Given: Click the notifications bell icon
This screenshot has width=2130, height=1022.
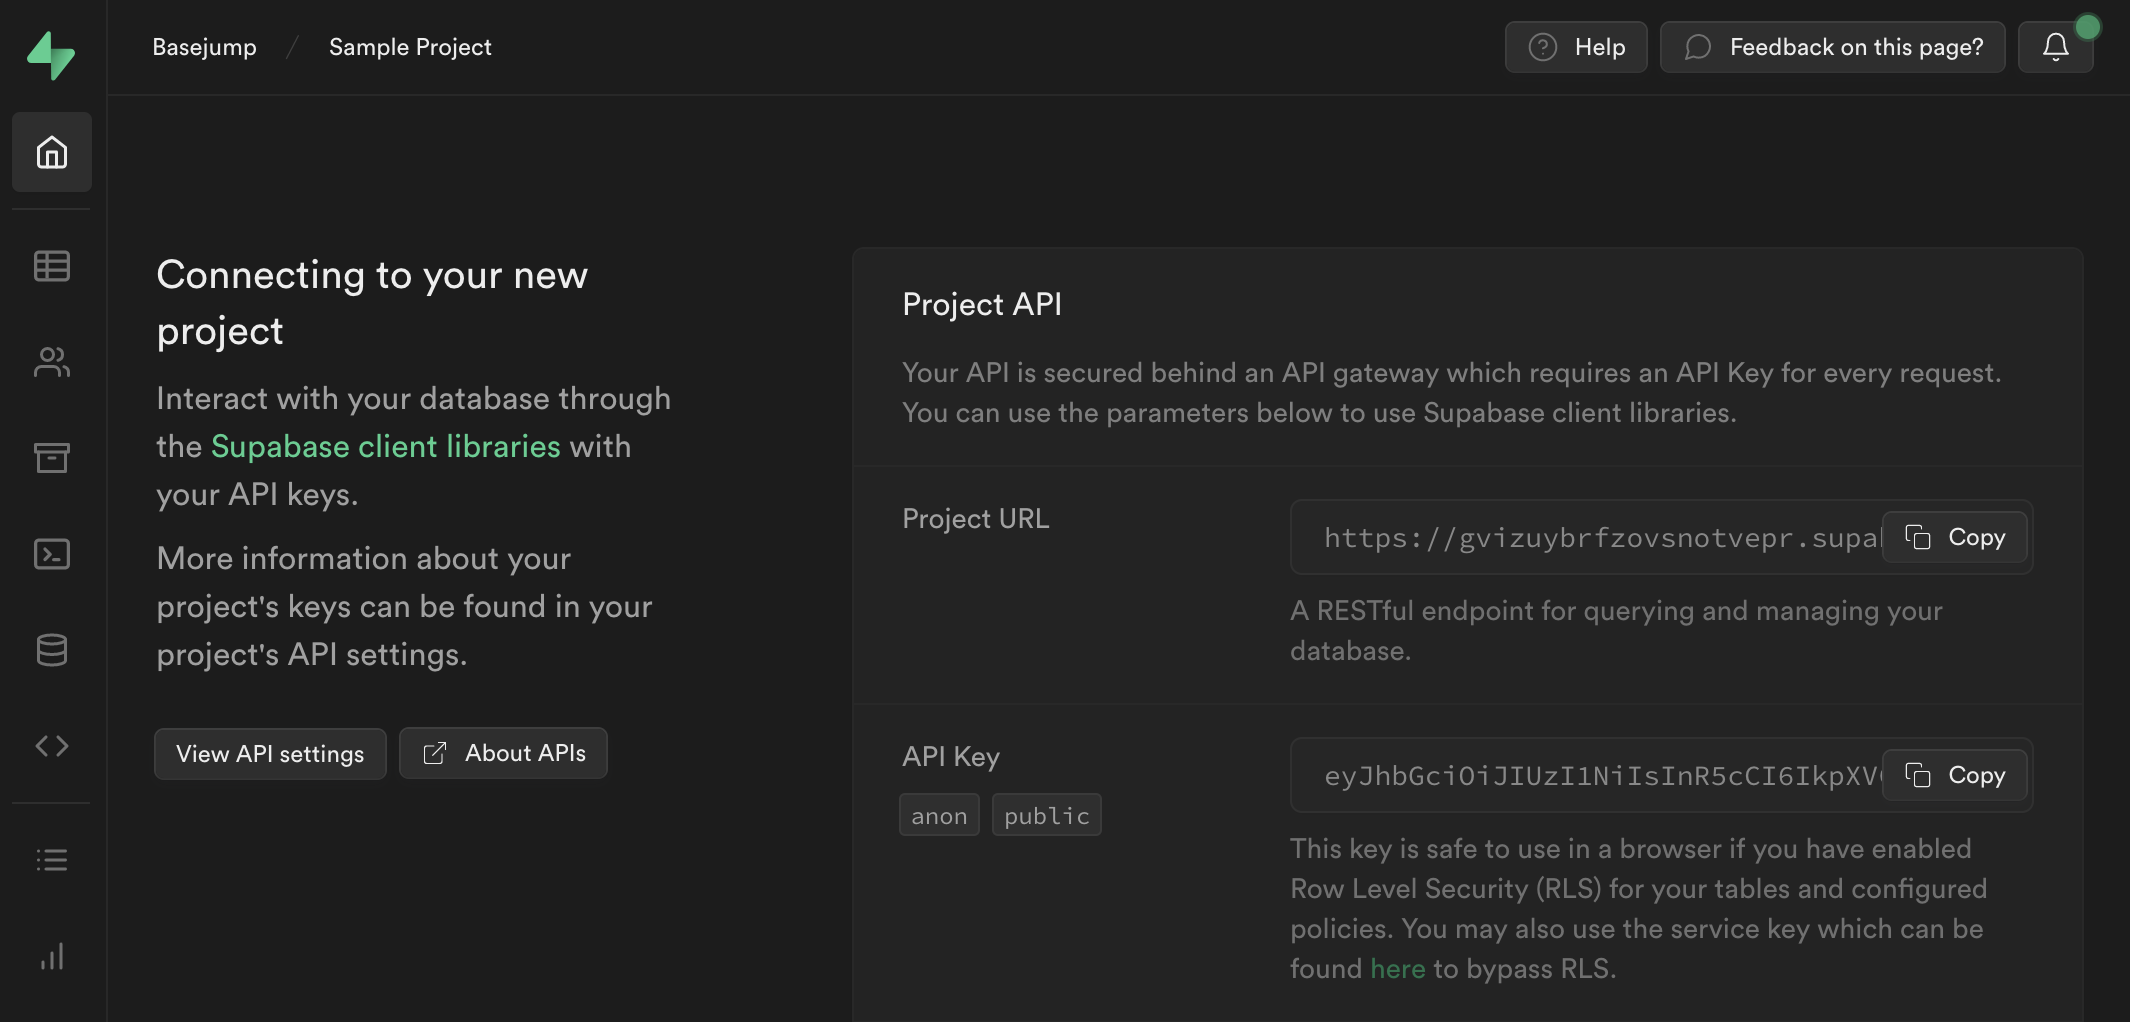Looking at the screenshot, I should pyautogui.click(x=2055, y=47).
